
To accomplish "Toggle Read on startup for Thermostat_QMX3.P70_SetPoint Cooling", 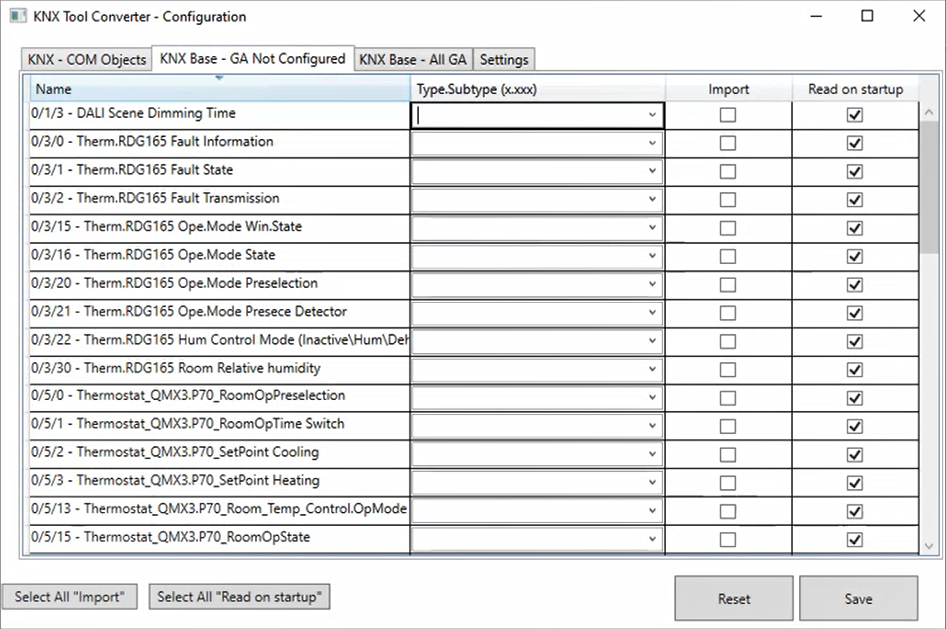I will pyautogui.click(x=854, y=454).
